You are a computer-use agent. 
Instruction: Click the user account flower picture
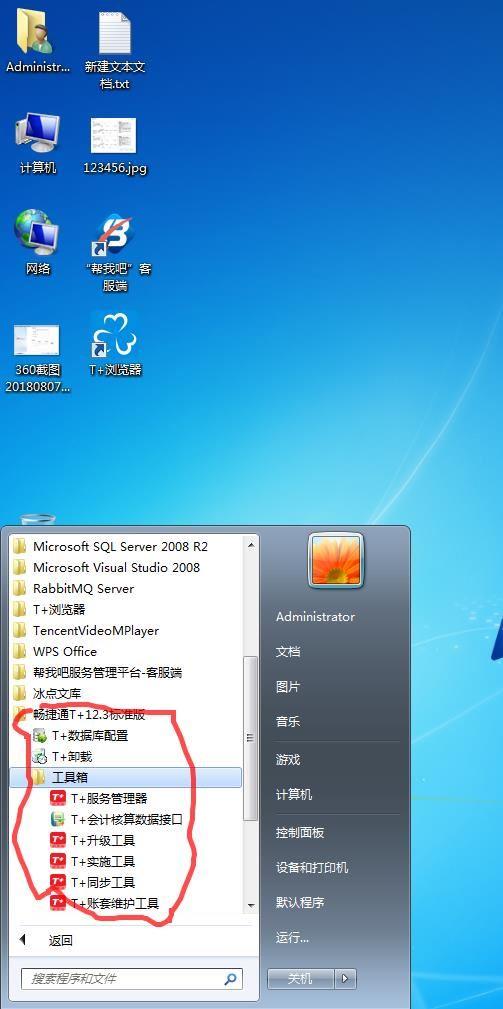(336, 560)
